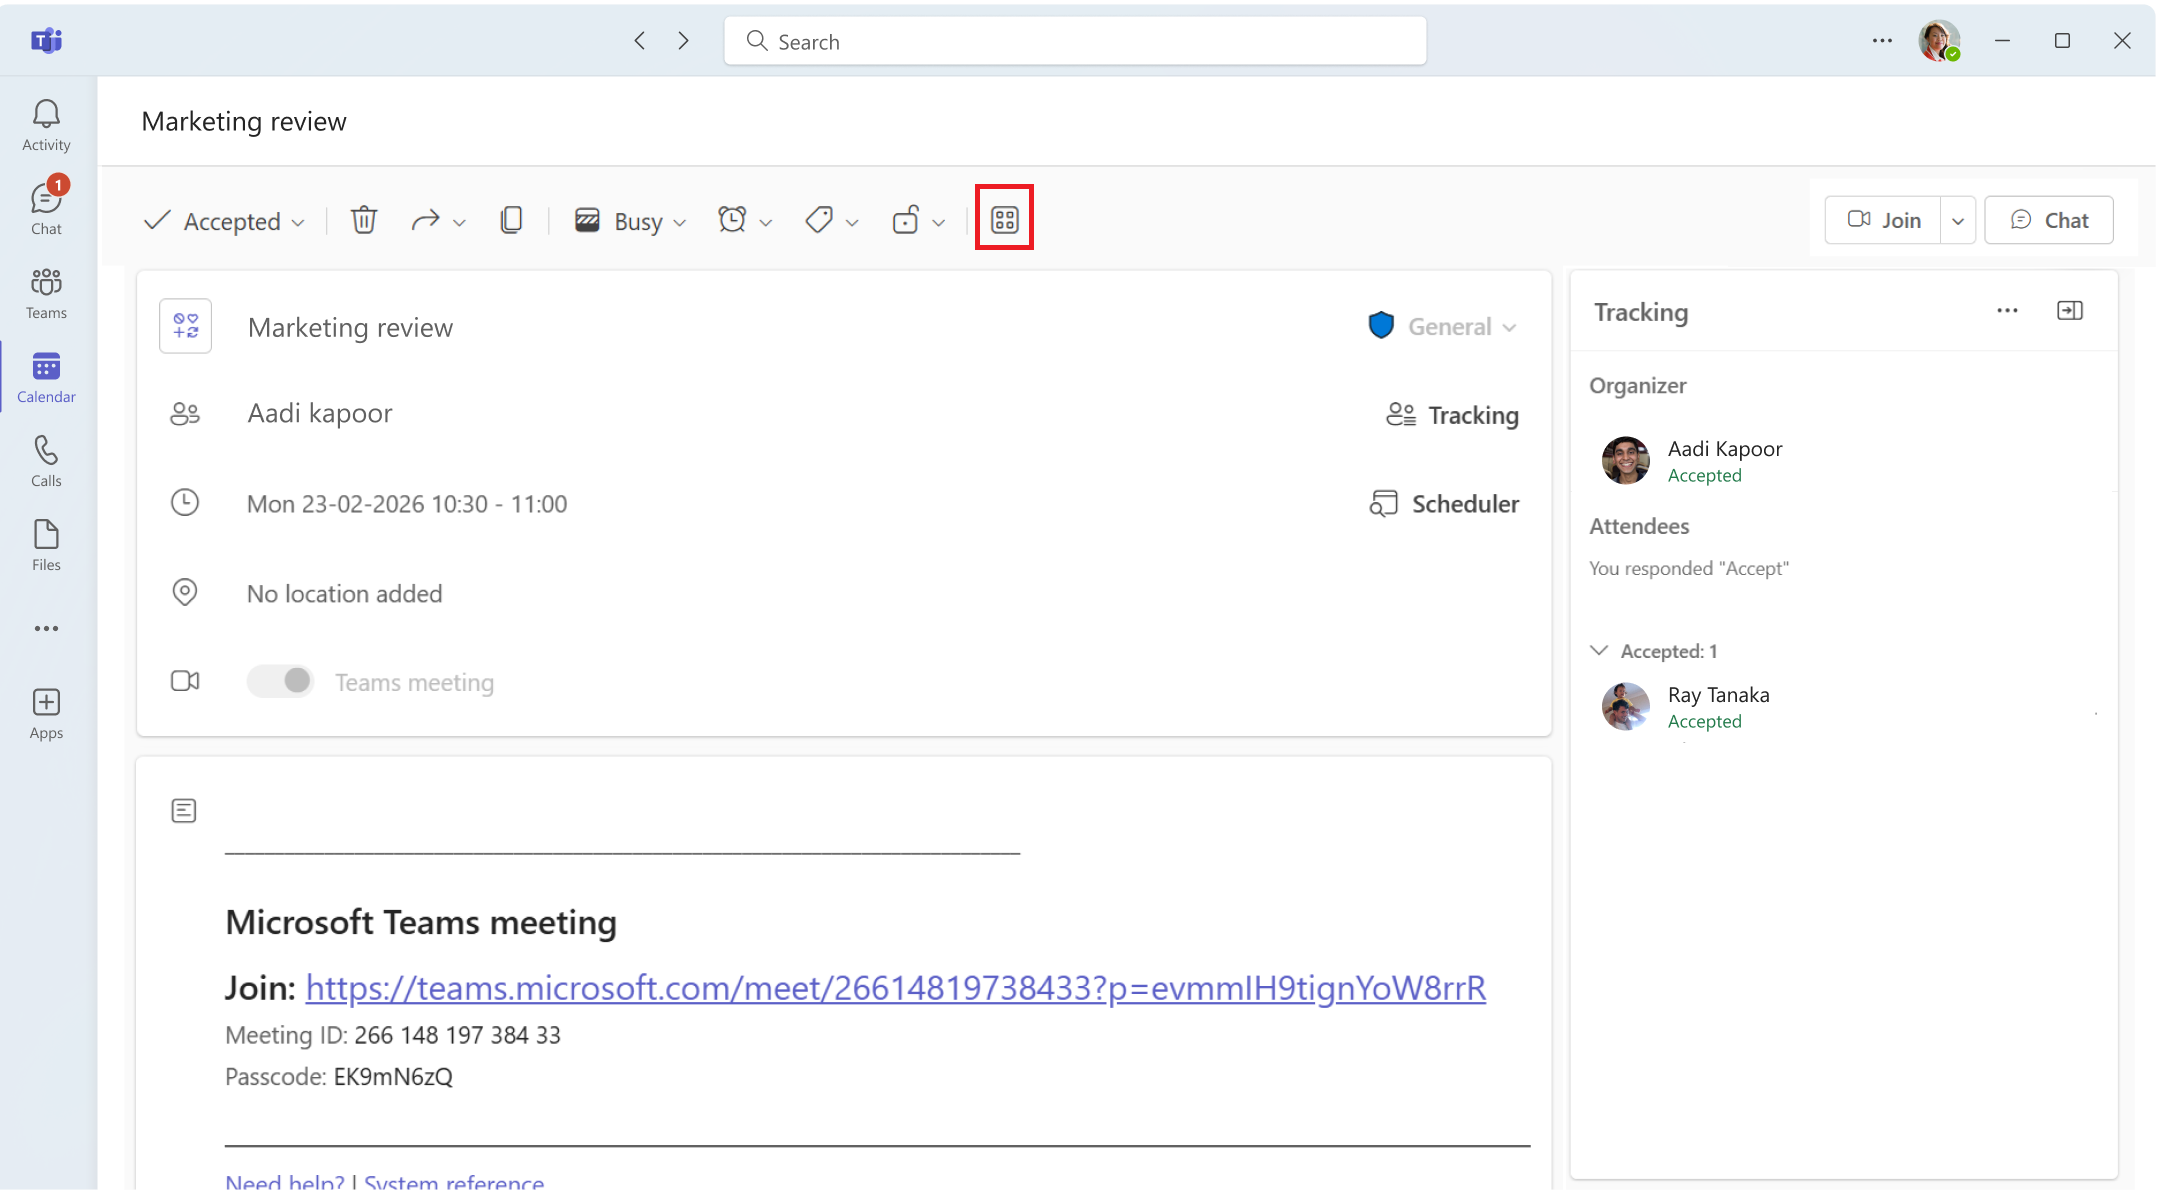Click the private lock icon
Image resolution: width=2160 pixels, height=1190 pixels.
(905, 220)
